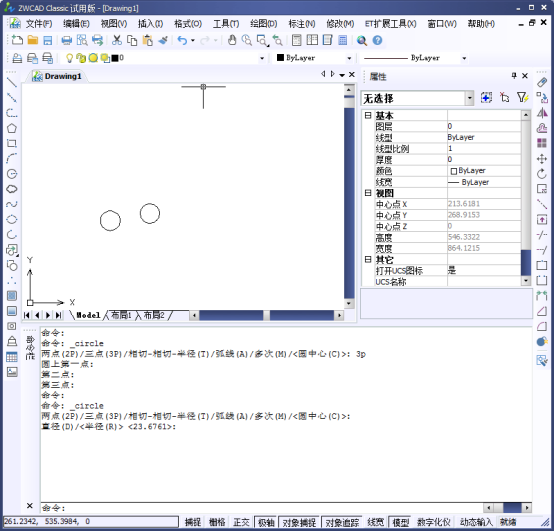Collapse the 基本 section in properties
The height and width of the screenshot is (531, 554).
point(368,115)
